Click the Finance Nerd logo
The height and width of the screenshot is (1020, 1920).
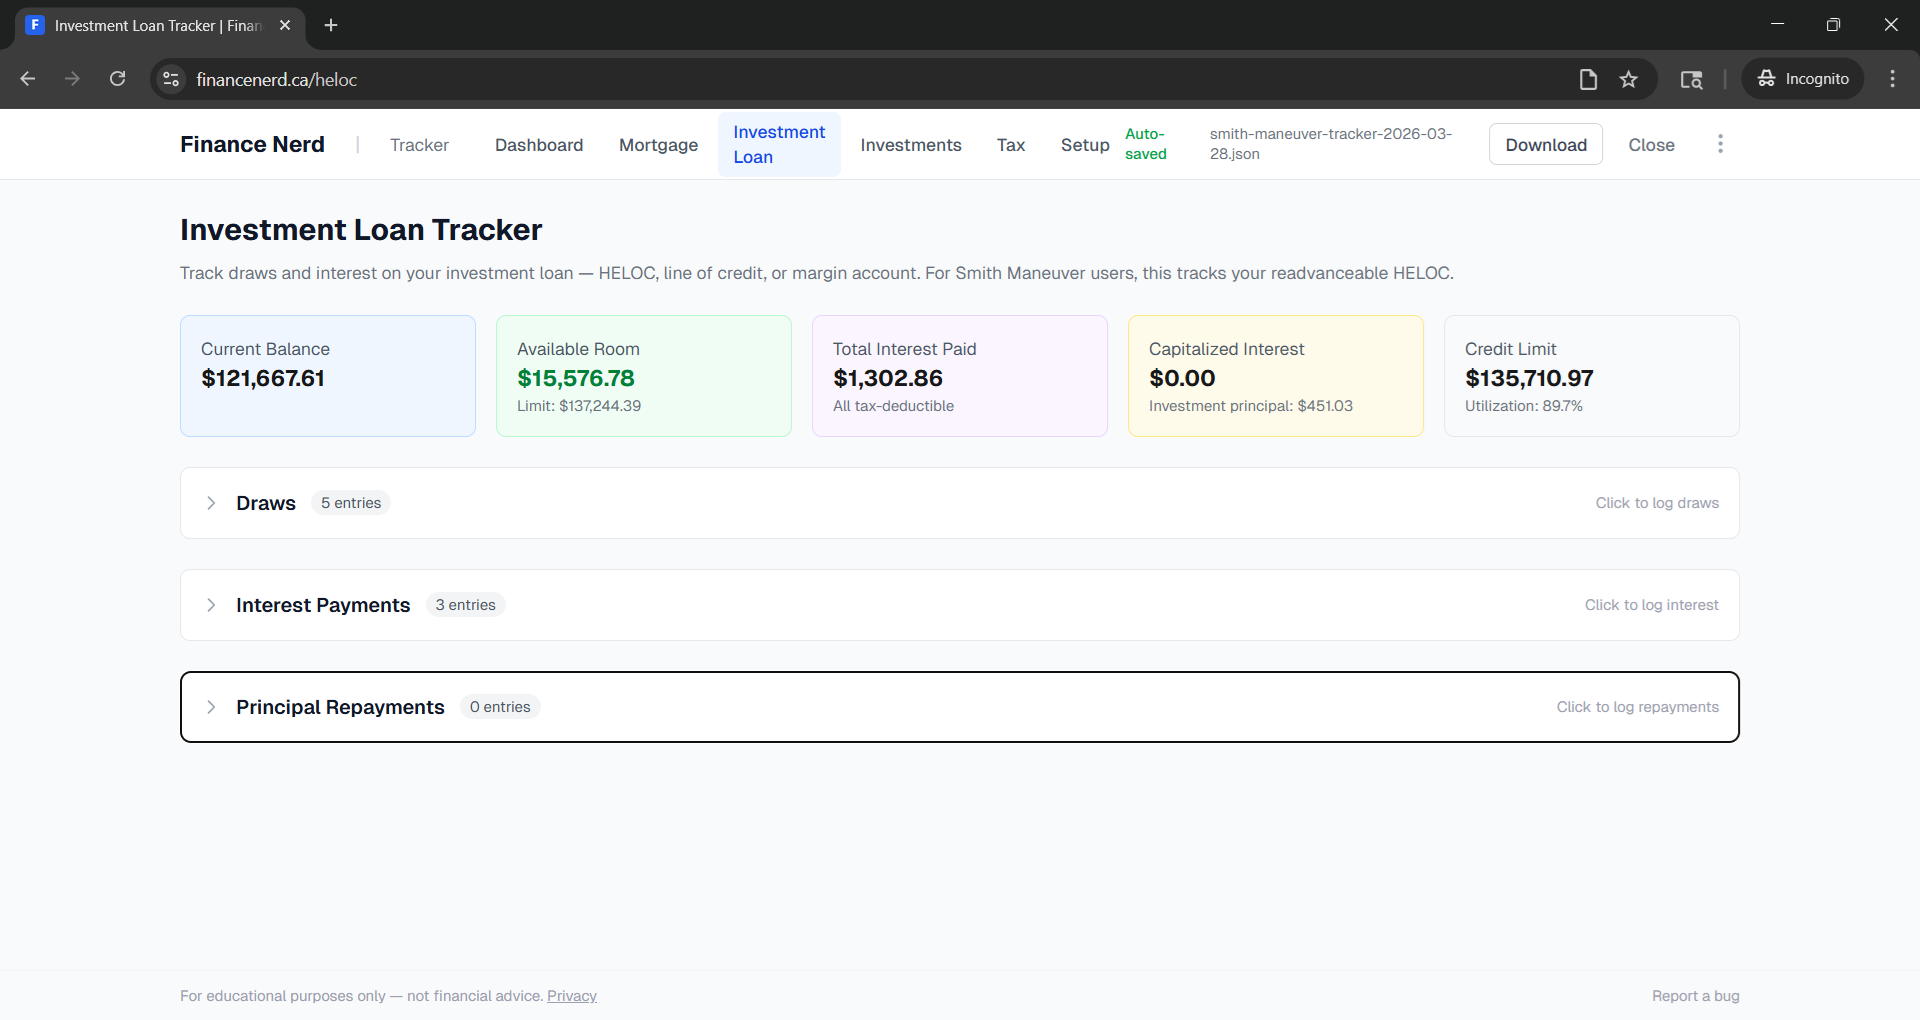pyautogui.click(x=251, y=144)
